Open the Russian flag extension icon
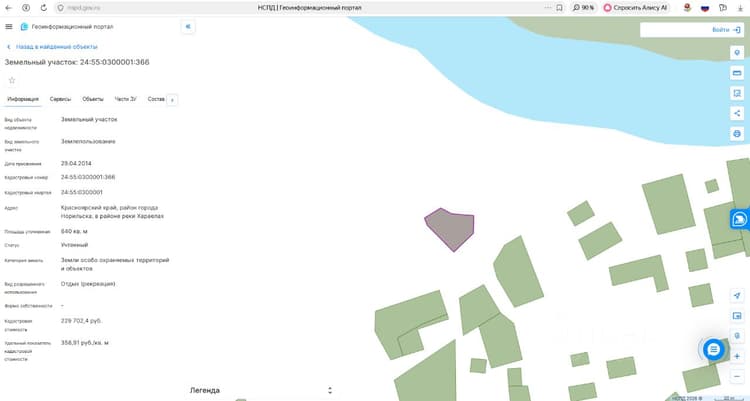750x401 pixels. (705, 8)
